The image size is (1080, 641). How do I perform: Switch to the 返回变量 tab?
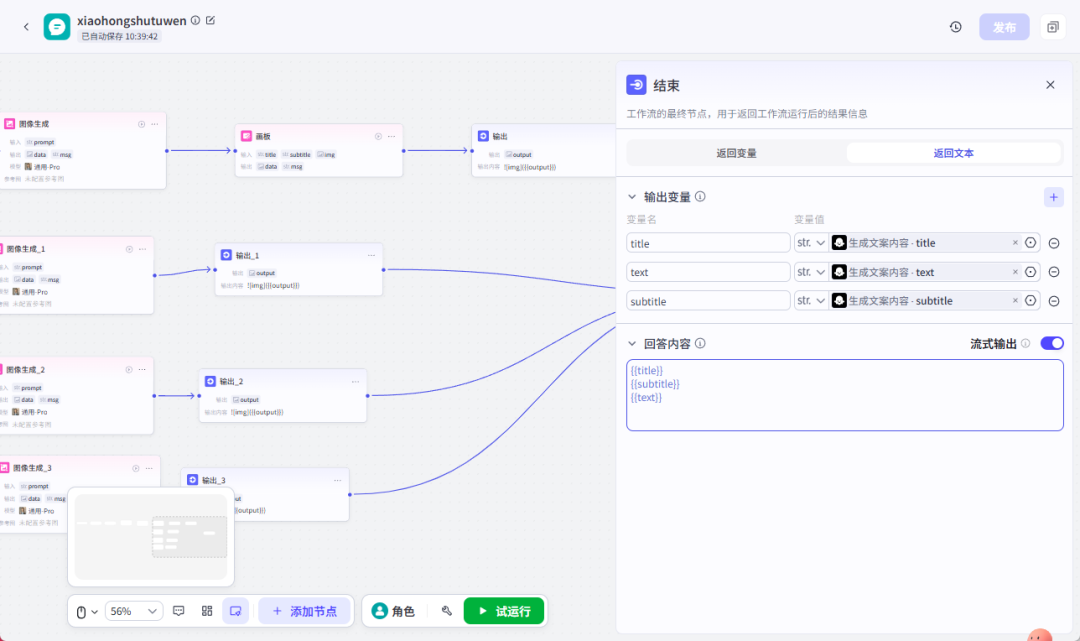click(x=736, y=153)
